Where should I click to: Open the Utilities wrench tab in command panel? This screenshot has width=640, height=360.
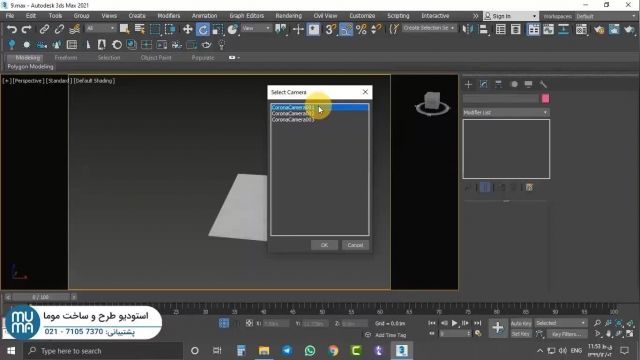pos(543,84)
